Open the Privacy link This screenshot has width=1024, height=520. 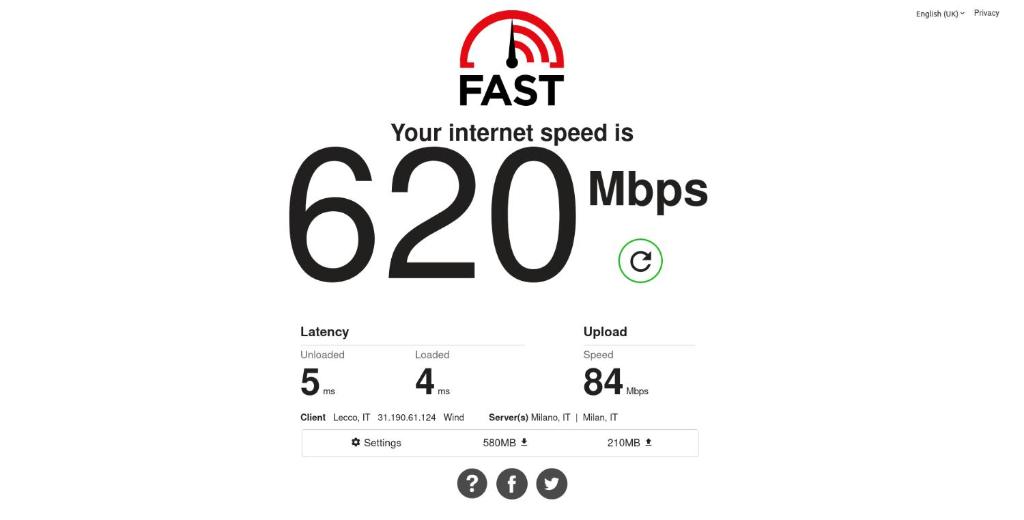pyautogui.click(x=986, y=13)
